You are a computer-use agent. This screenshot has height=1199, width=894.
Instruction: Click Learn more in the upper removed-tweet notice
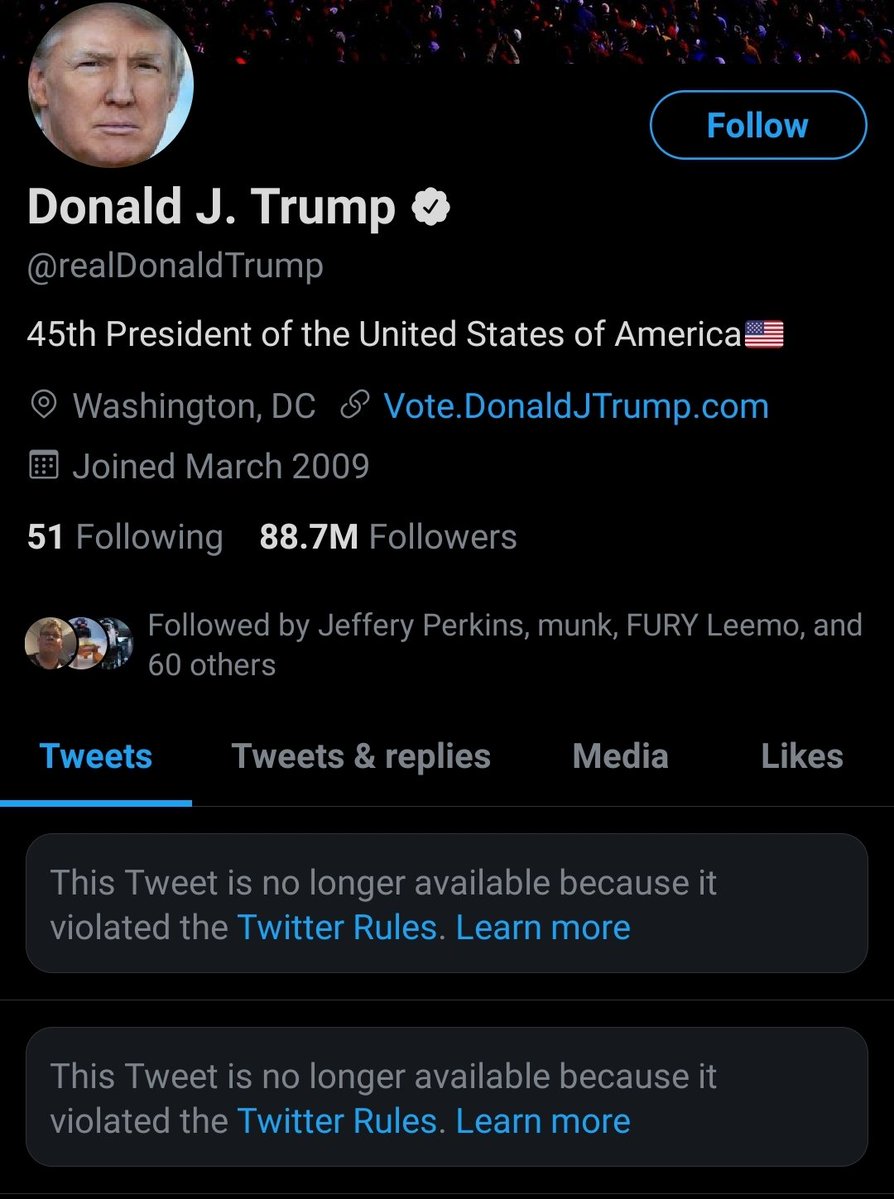tap(543, 928)
